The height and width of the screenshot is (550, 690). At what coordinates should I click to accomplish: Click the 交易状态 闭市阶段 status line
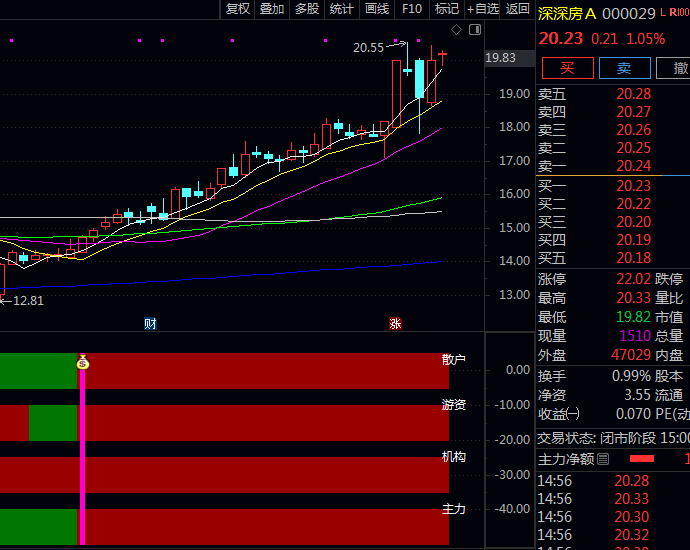pyautogui.click(x=613, y=438)
